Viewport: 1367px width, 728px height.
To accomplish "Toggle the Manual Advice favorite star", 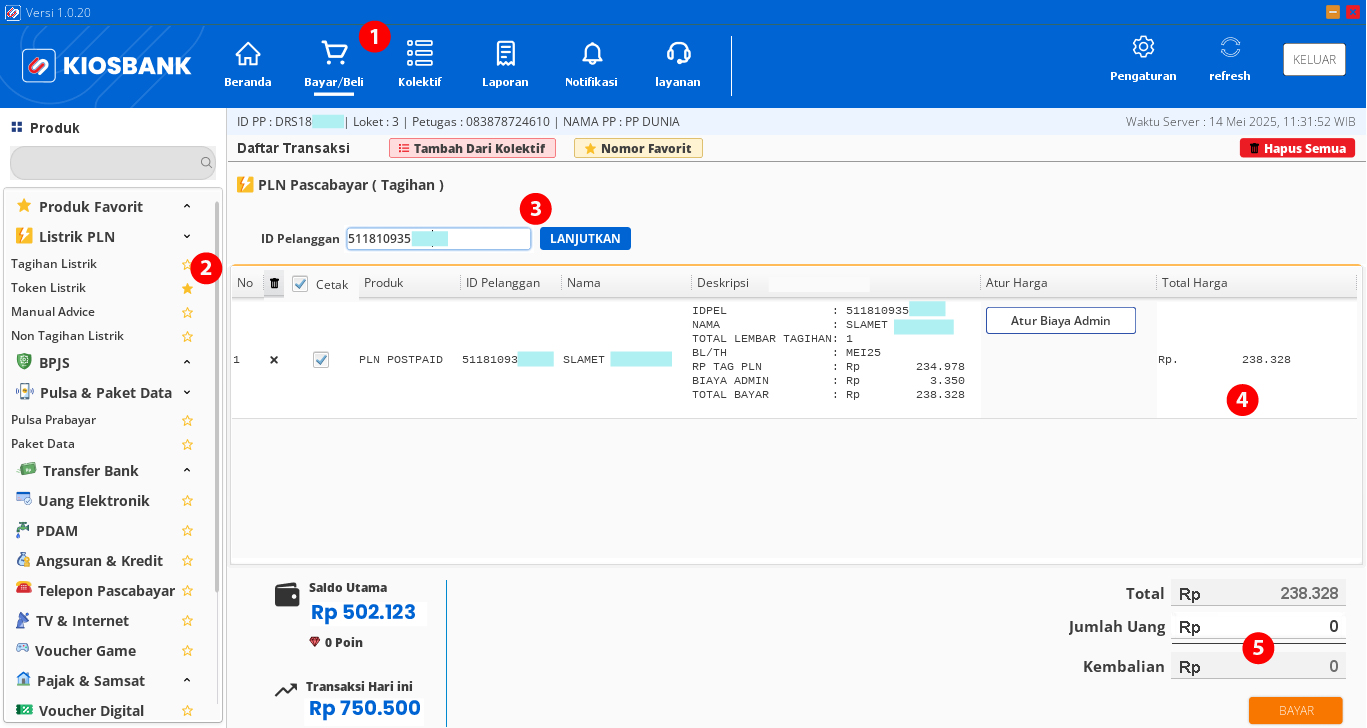I will coord(187,312).
